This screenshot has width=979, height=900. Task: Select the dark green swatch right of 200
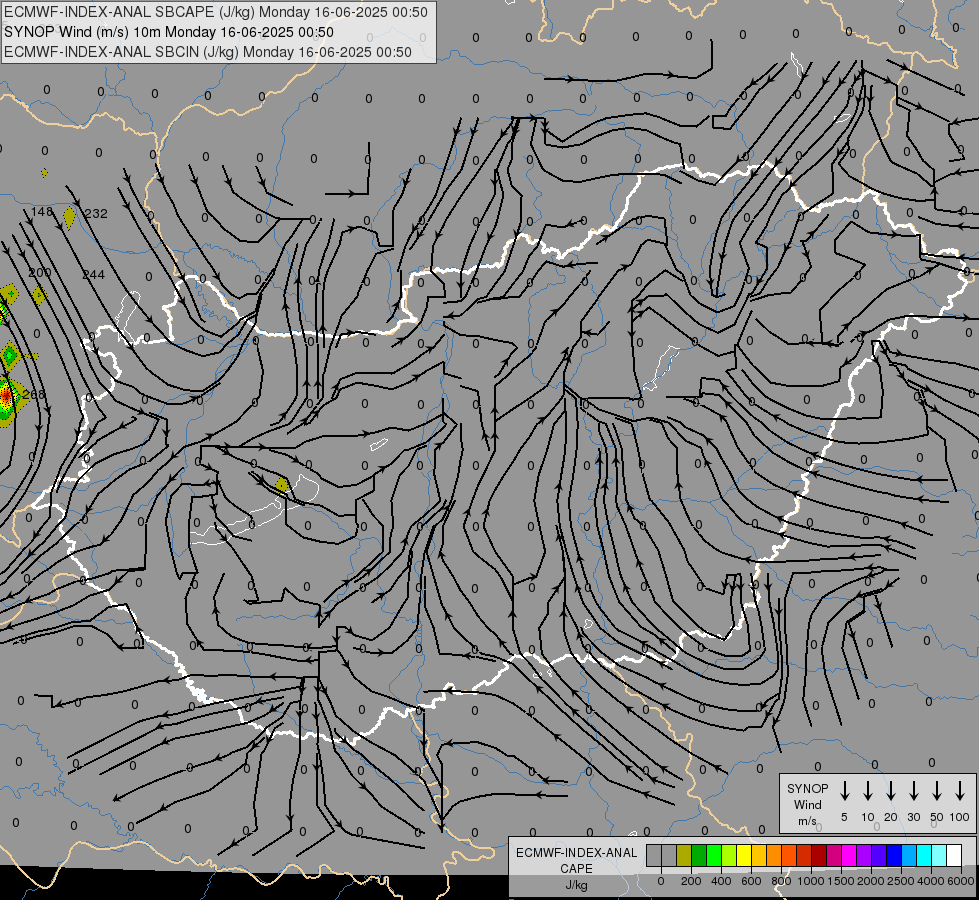tap(699, 855)
